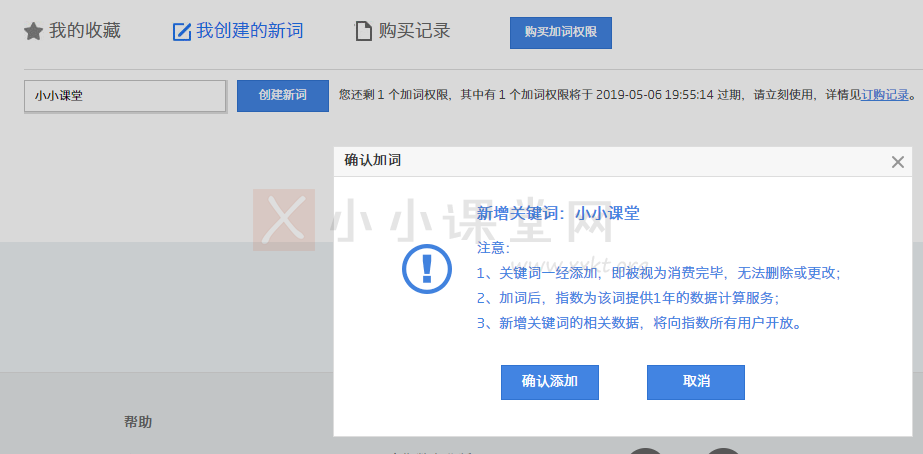This screenshot has width=923, height=454.
Task: Click the exclamation warning icon in dialog
Action: click(x=427, y=269)
